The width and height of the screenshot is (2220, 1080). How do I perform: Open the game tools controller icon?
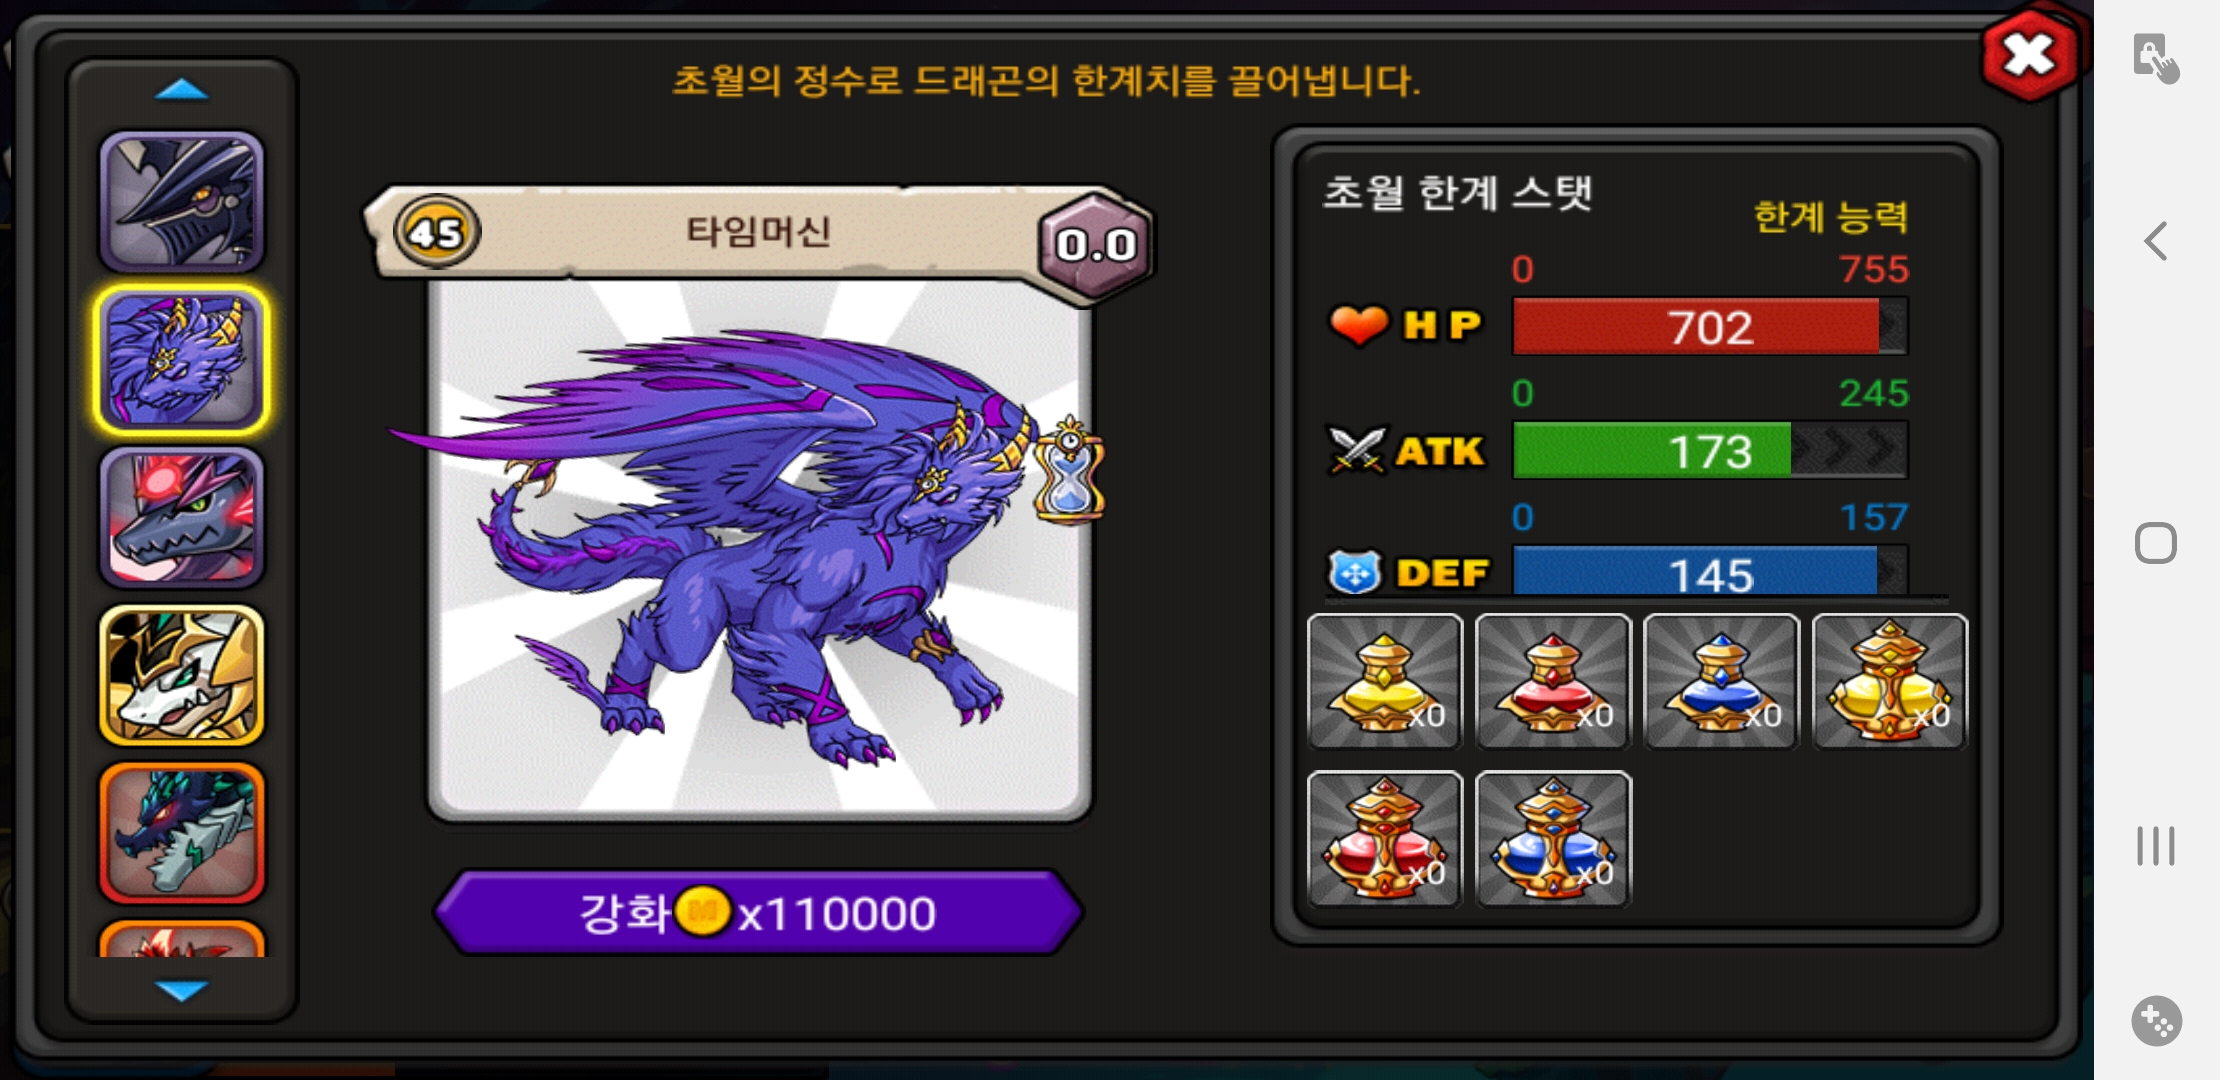2156,1021
